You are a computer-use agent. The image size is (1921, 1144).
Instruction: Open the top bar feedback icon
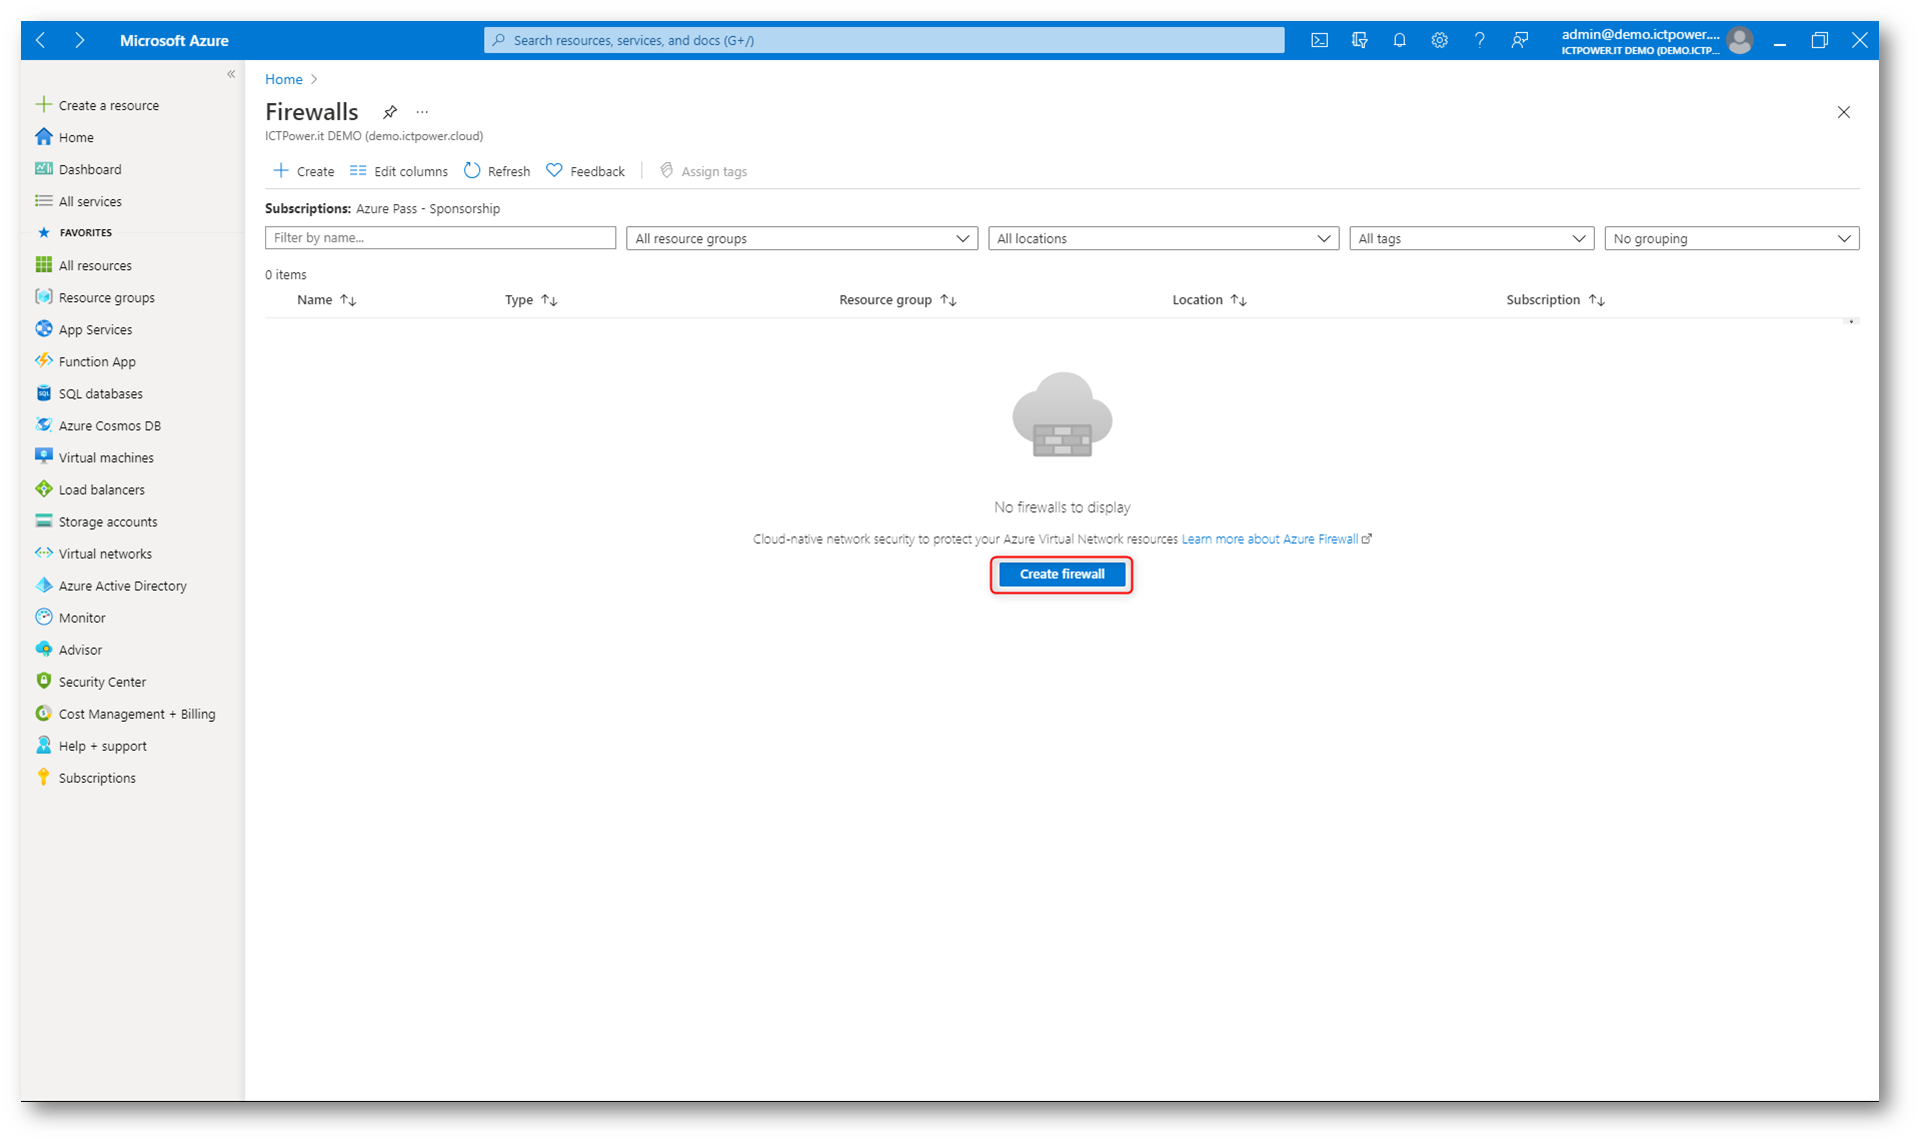(x=1519, y=40)
